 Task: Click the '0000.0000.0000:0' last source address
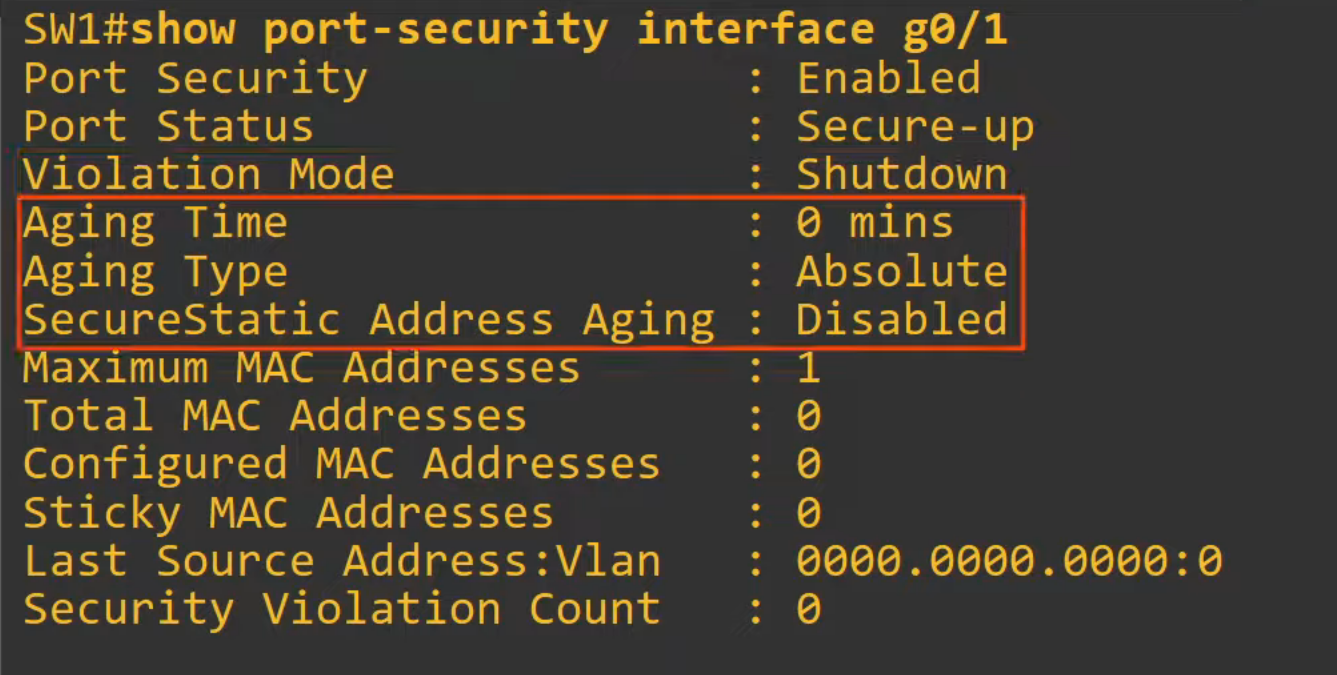pos(1008,561)
